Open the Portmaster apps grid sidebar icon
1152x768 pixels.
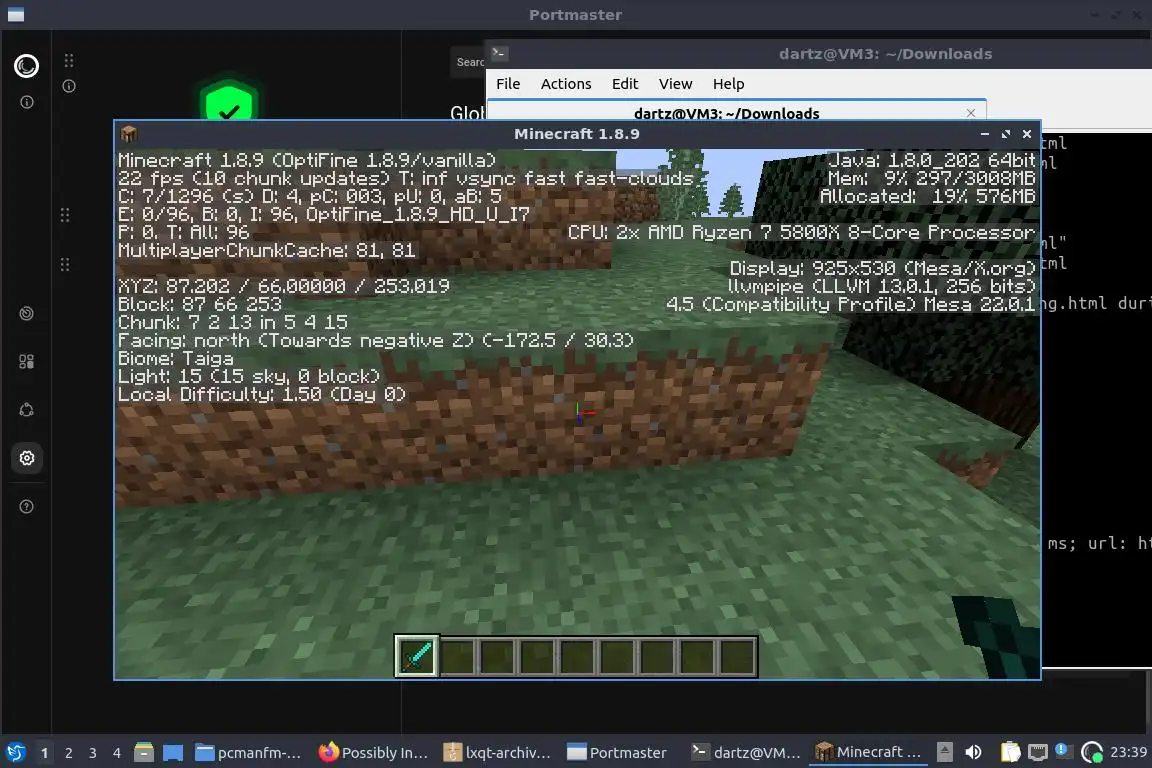click(26, 362)
